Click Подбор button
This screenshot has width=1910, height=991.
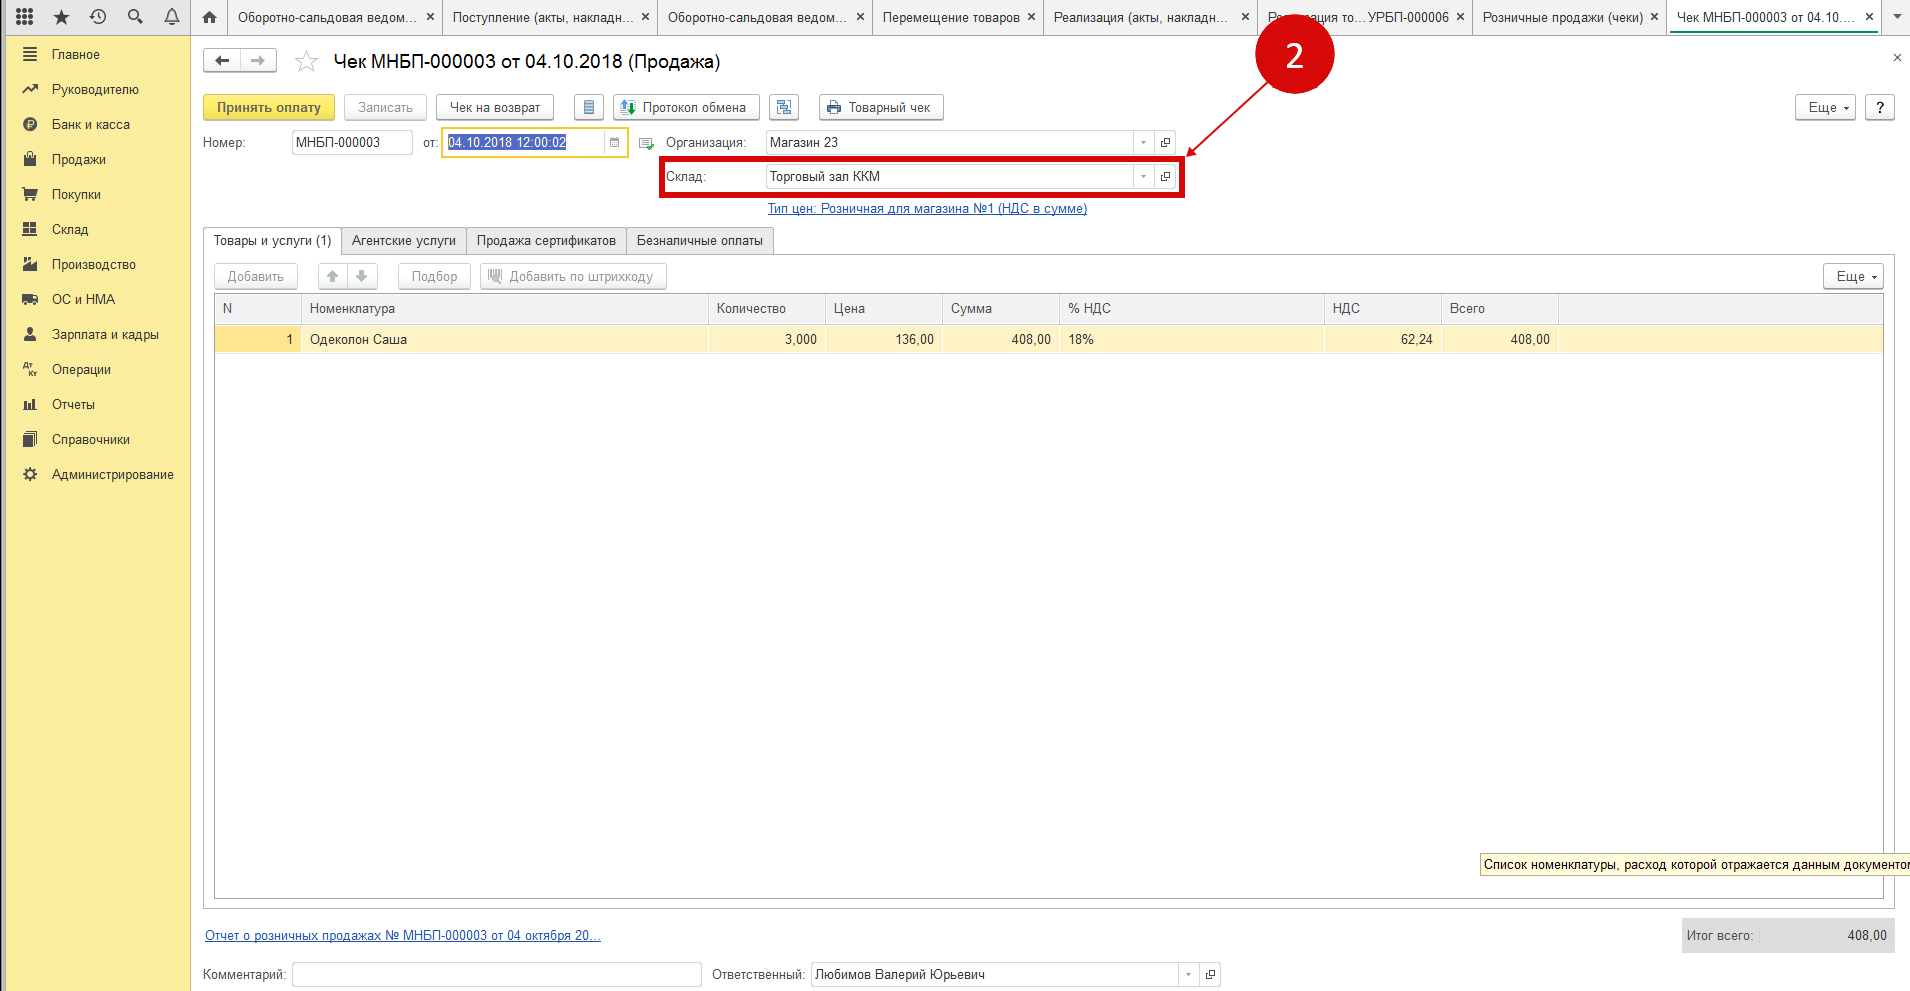pos(435,276)
